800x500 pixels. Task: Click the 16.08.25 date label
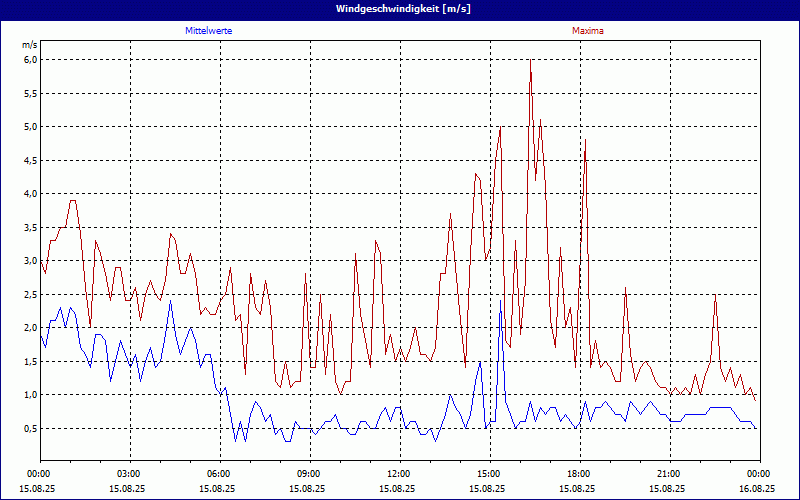point(758,489)
